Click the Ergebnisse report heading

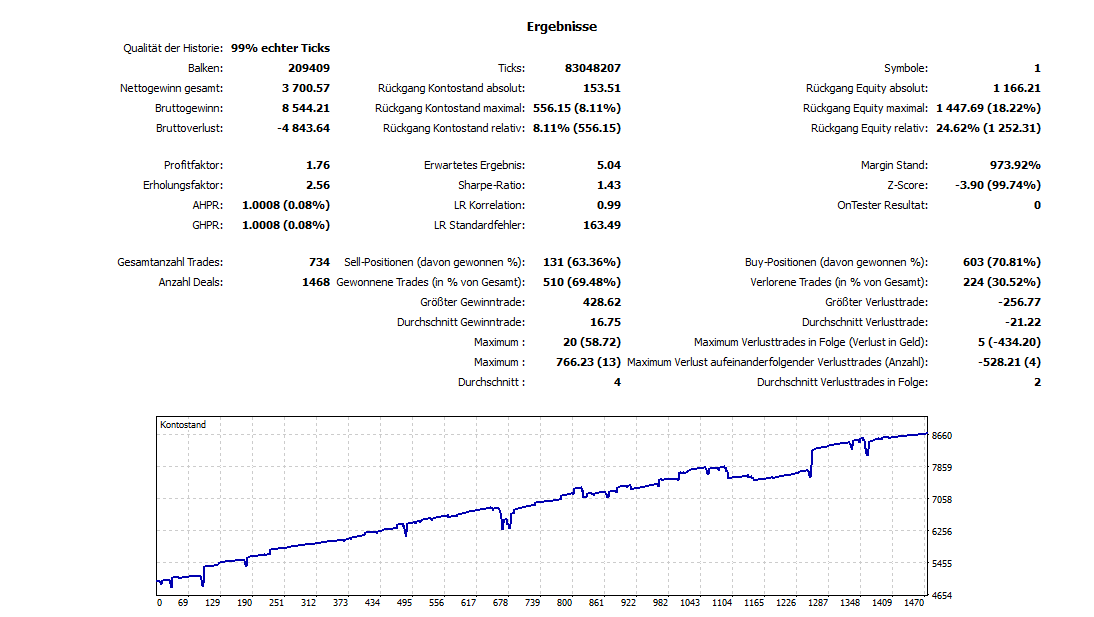point(561,27)
